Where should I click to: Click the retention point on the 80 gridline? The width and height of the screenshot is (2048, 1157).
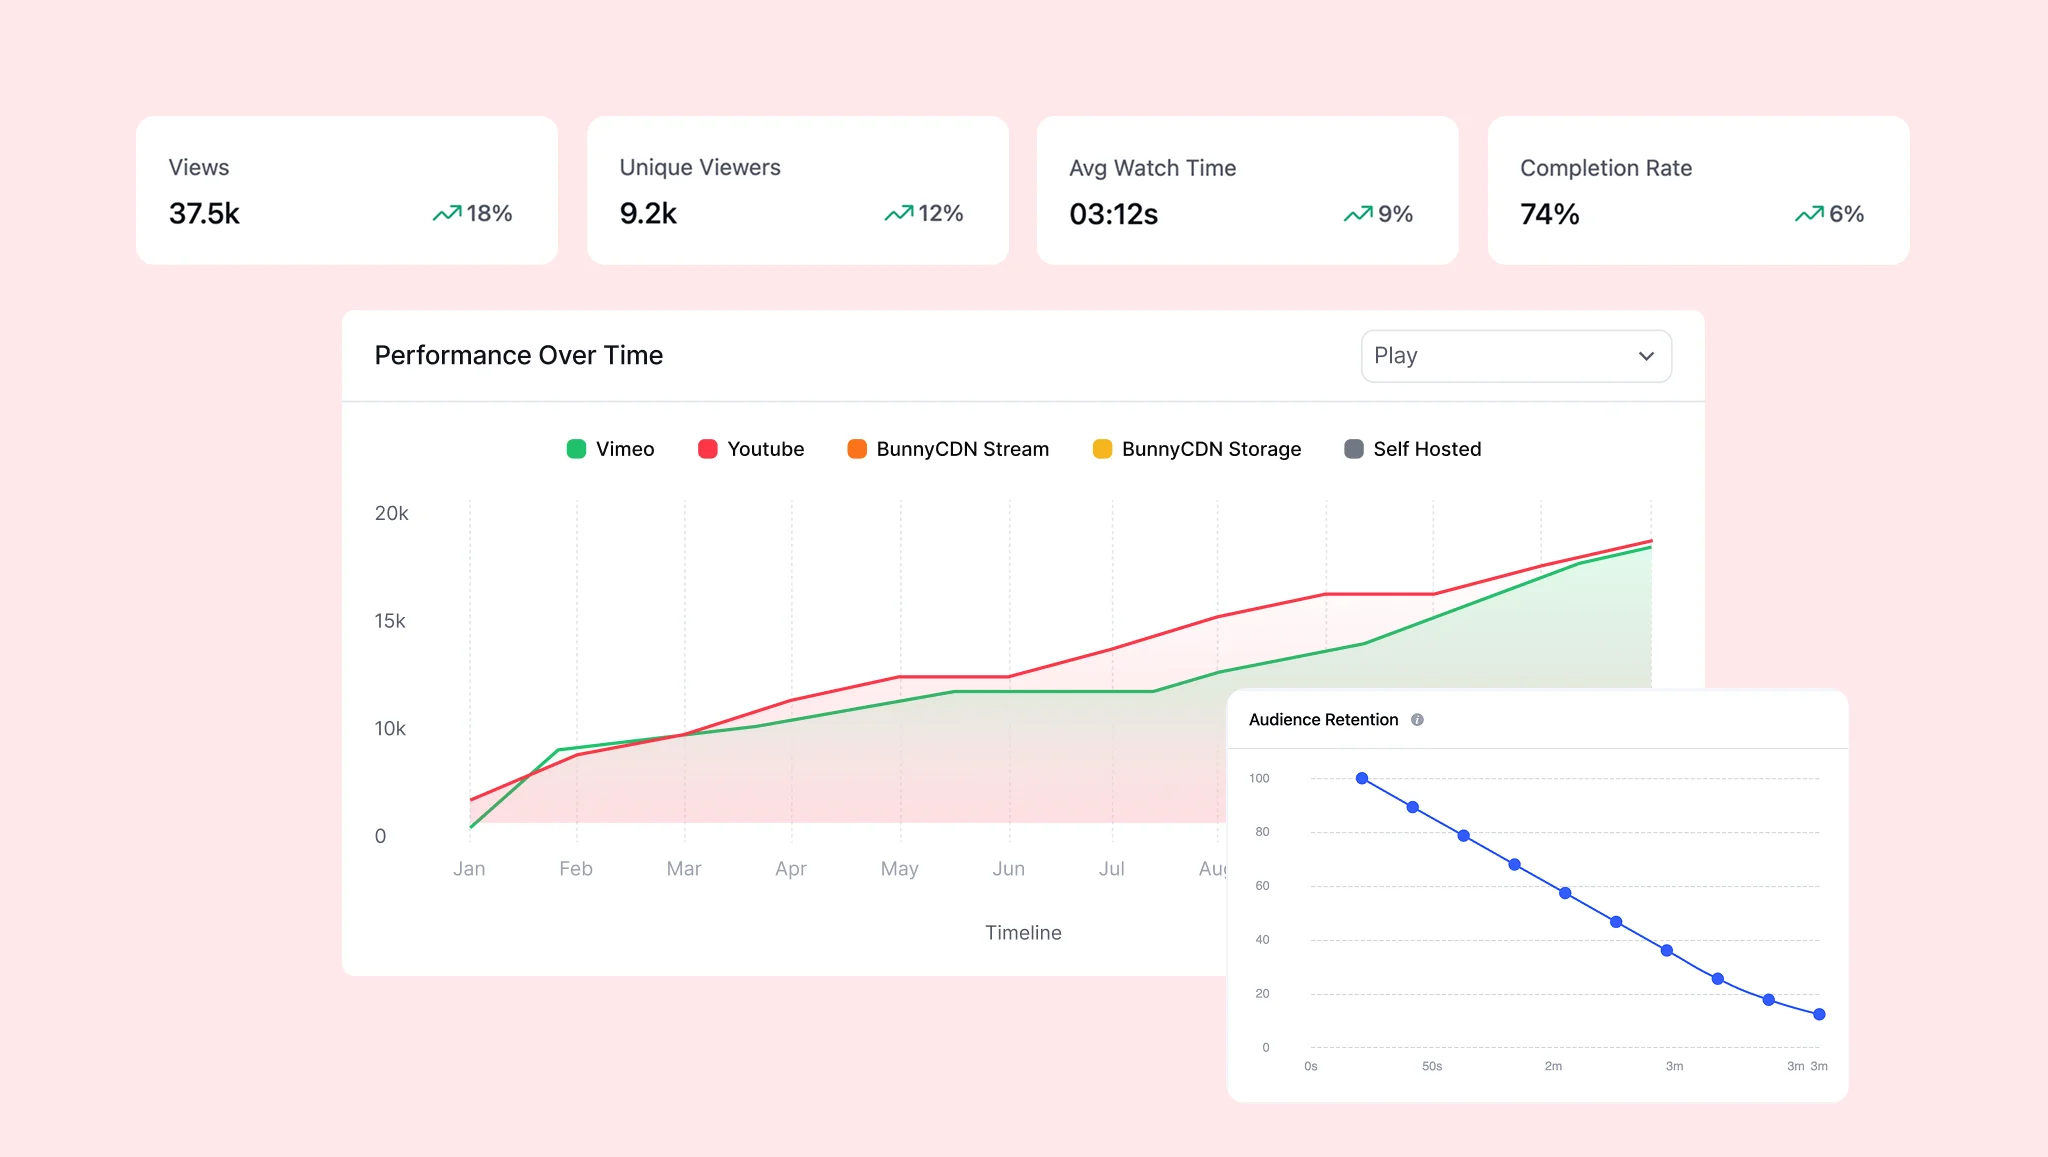coord(1463,835)
